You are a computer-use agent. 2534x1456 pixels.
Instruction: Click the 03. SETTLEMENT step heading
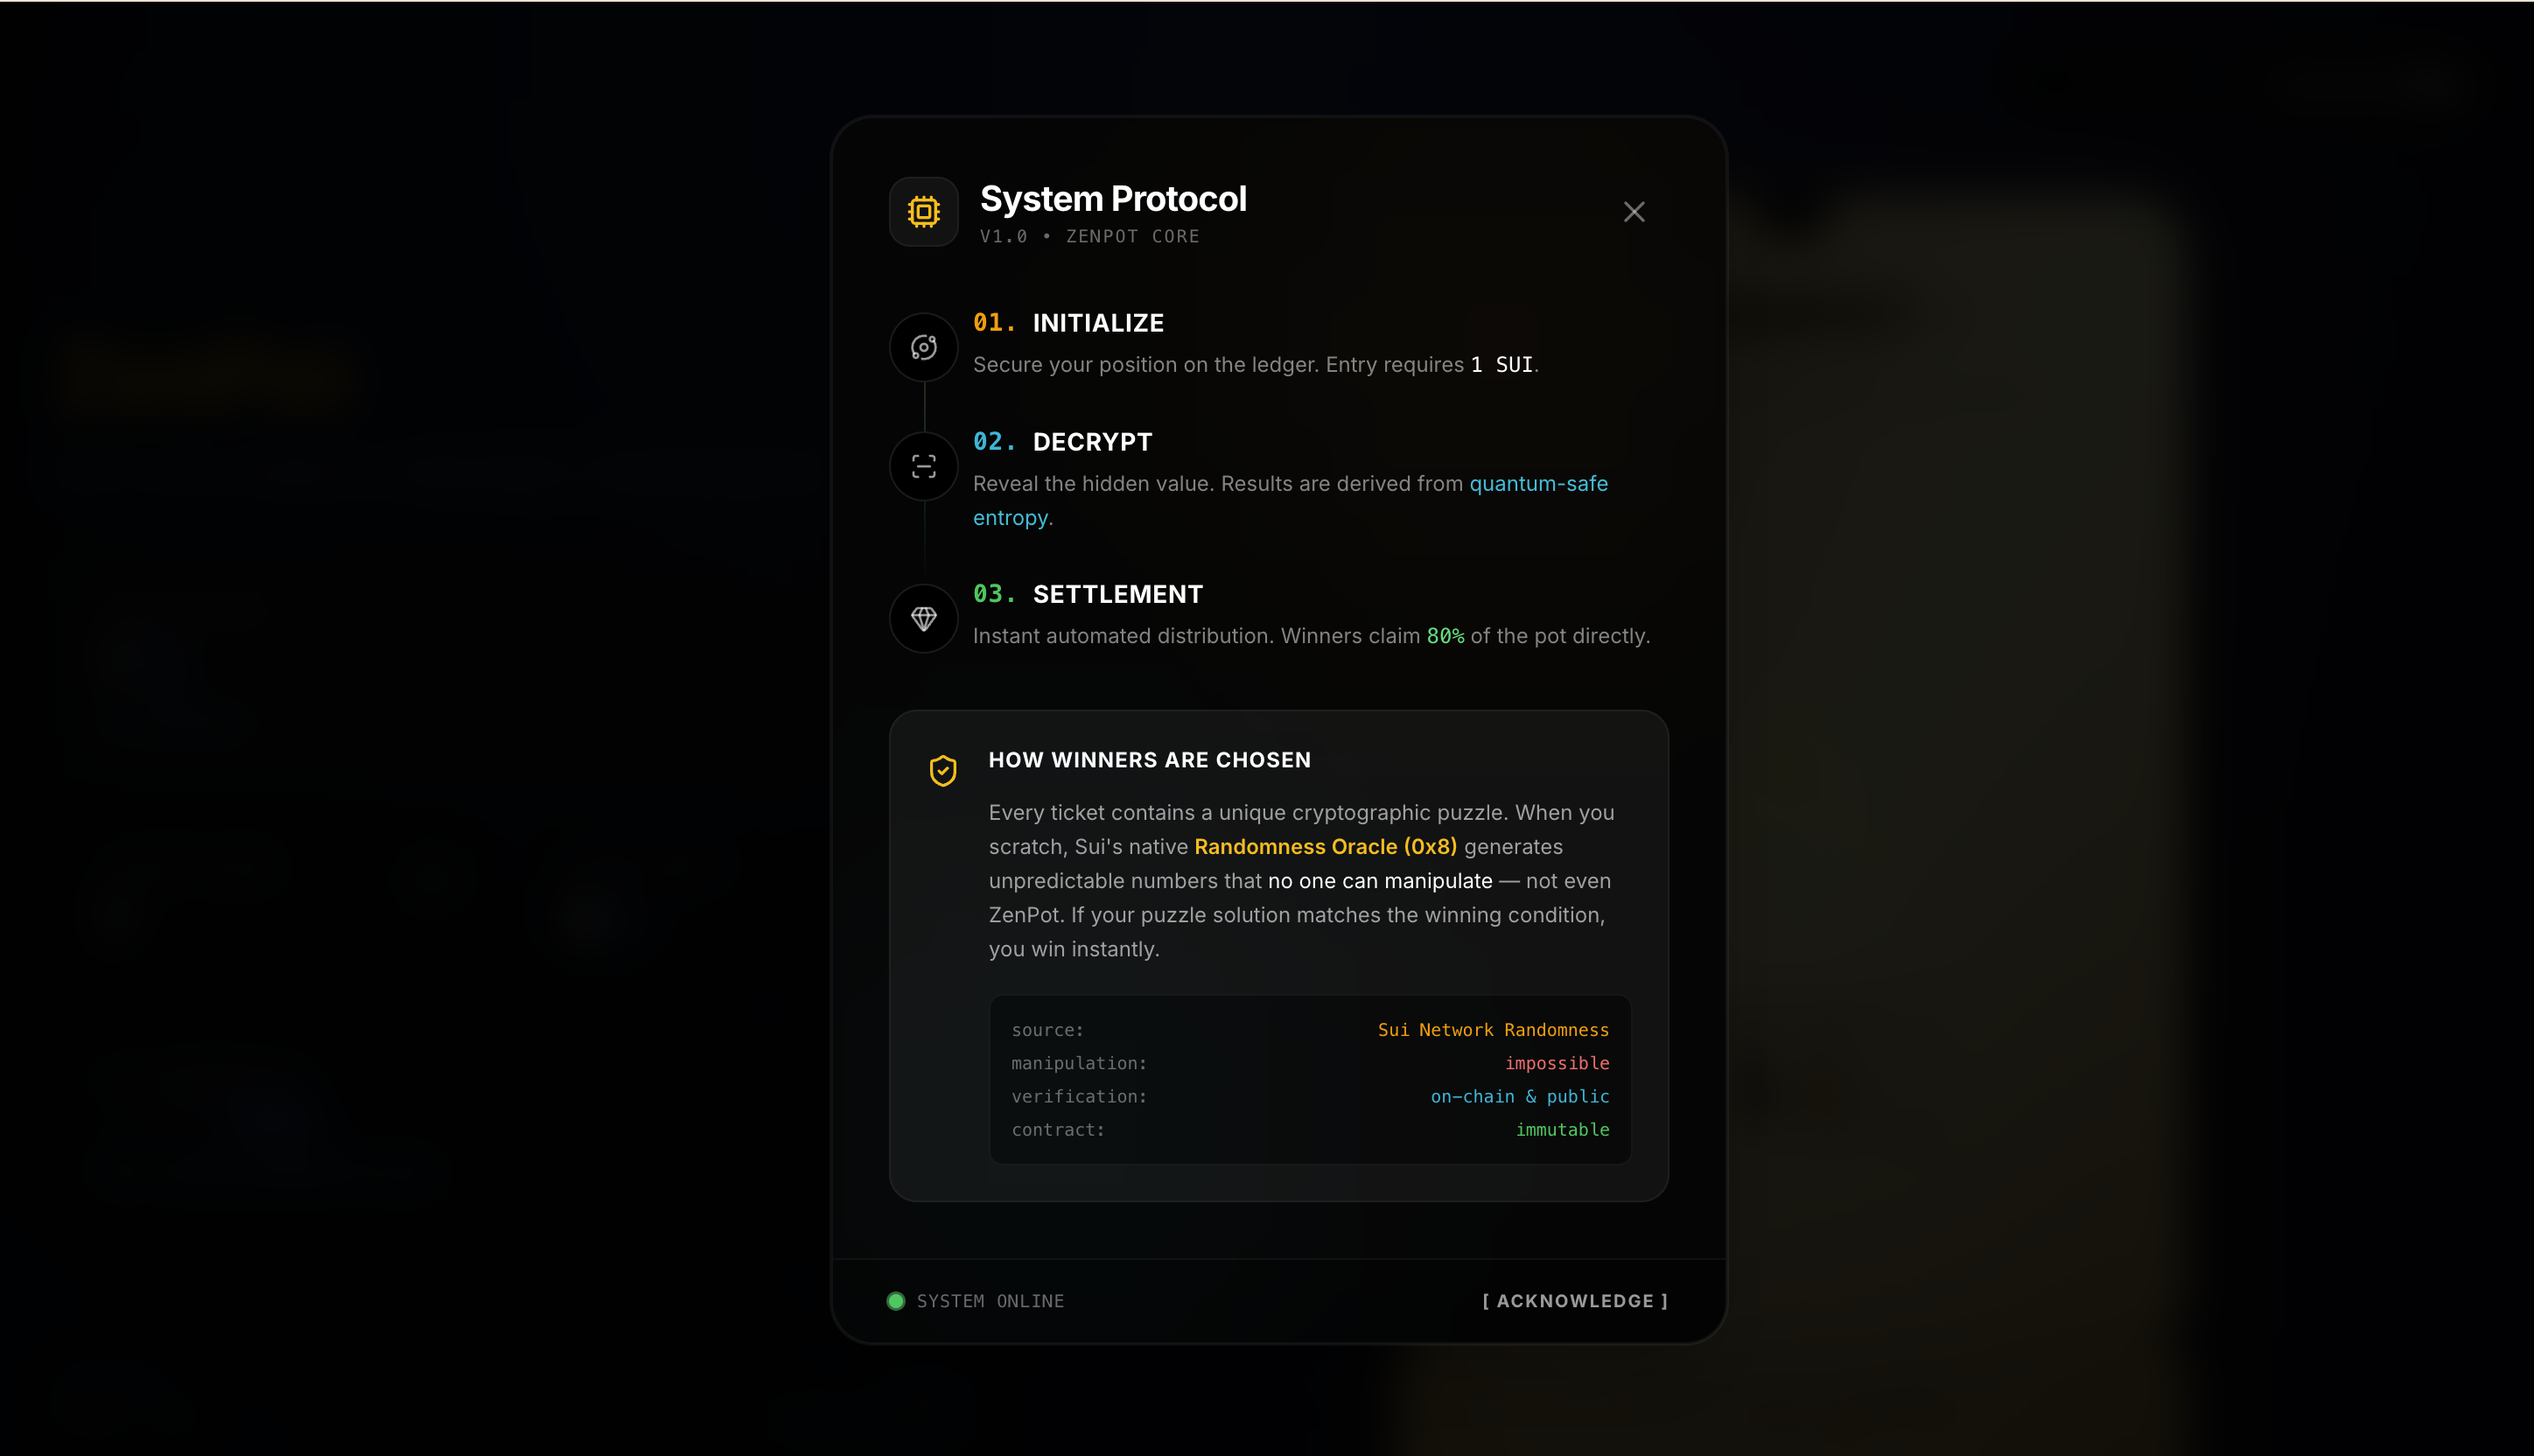click(x=1088, y=593)
